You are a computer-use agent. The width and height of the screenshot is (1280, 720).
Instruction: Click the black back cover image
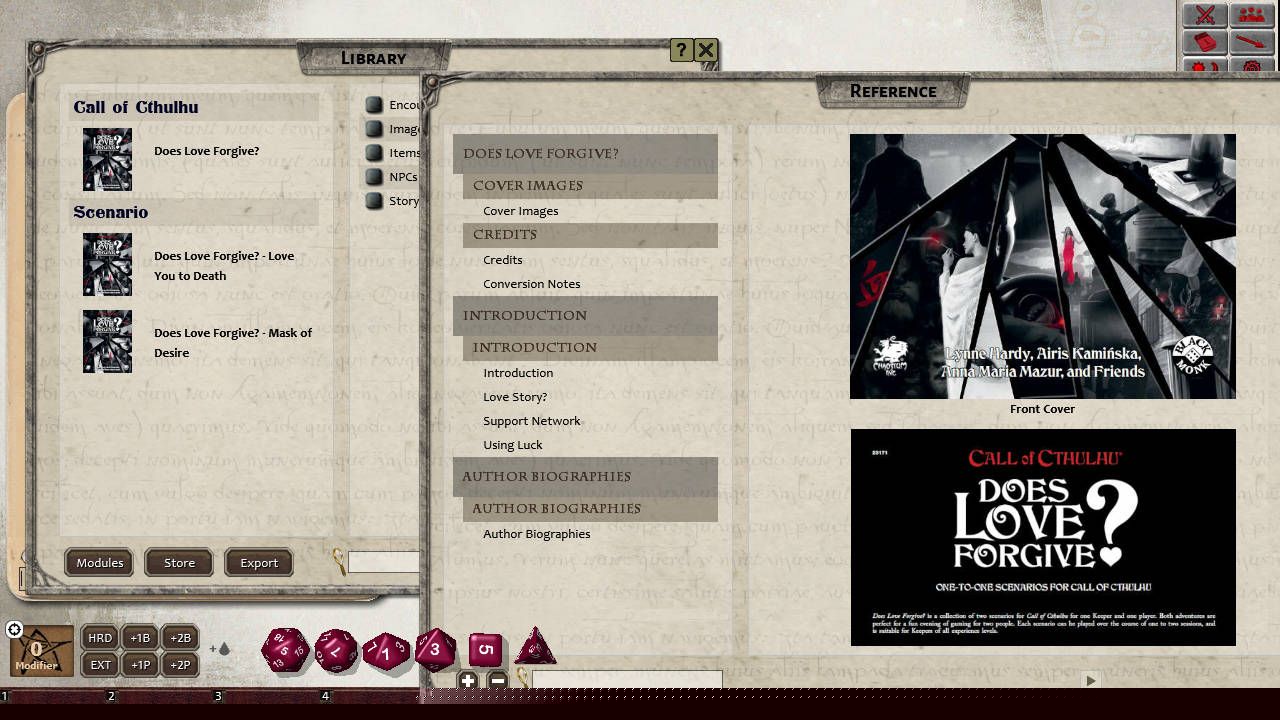1043,537
